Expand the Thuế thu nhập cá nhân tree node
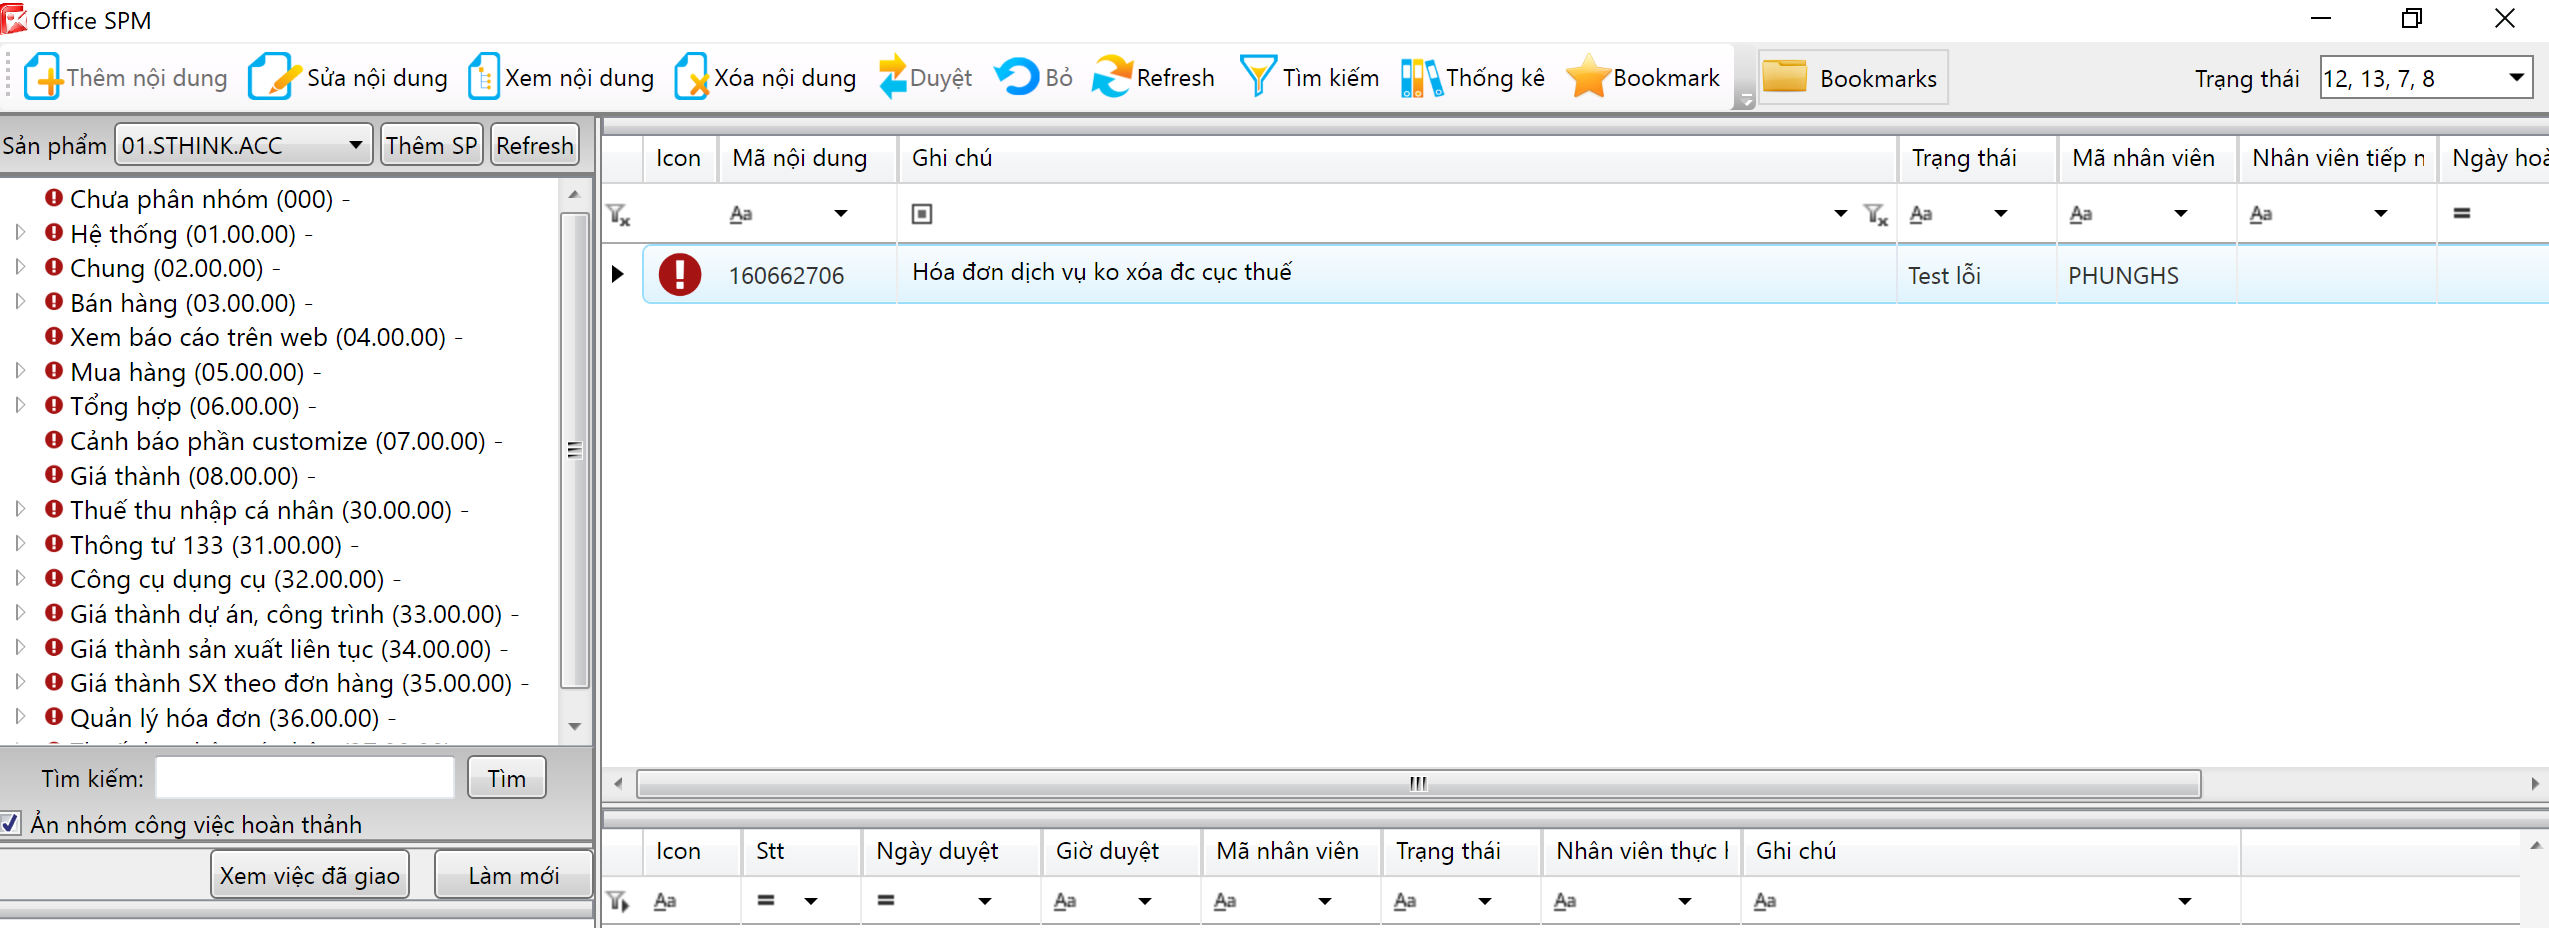 [20, 509]
